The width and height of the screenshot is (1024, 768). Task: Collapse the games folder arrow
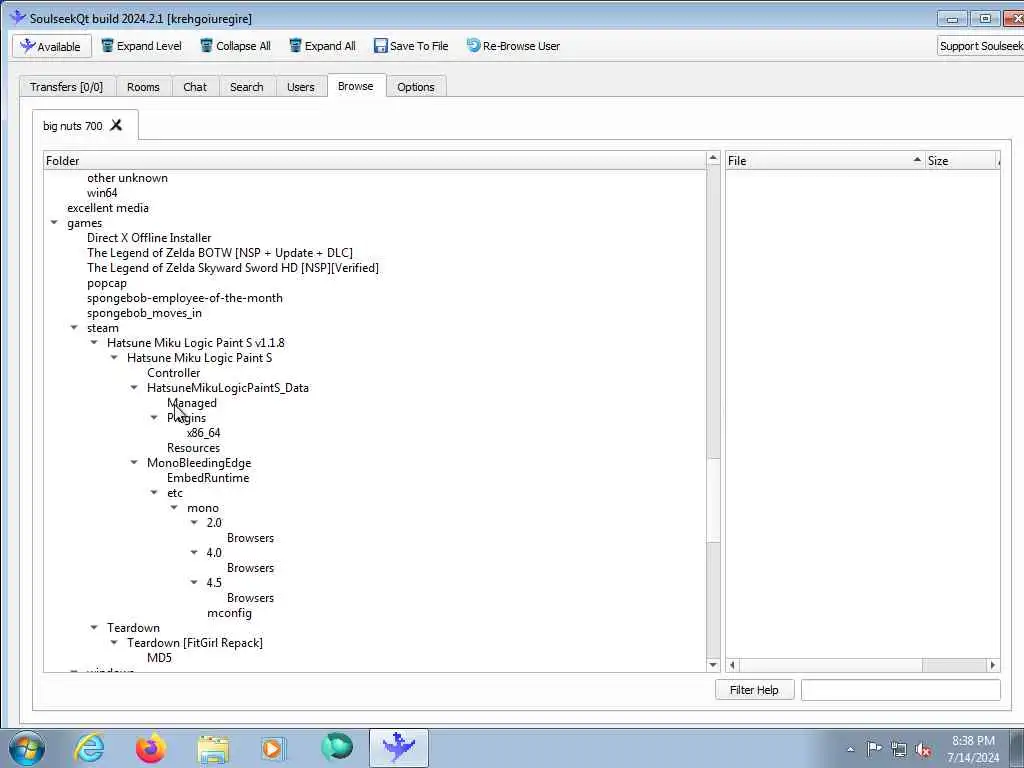[54, 223]
